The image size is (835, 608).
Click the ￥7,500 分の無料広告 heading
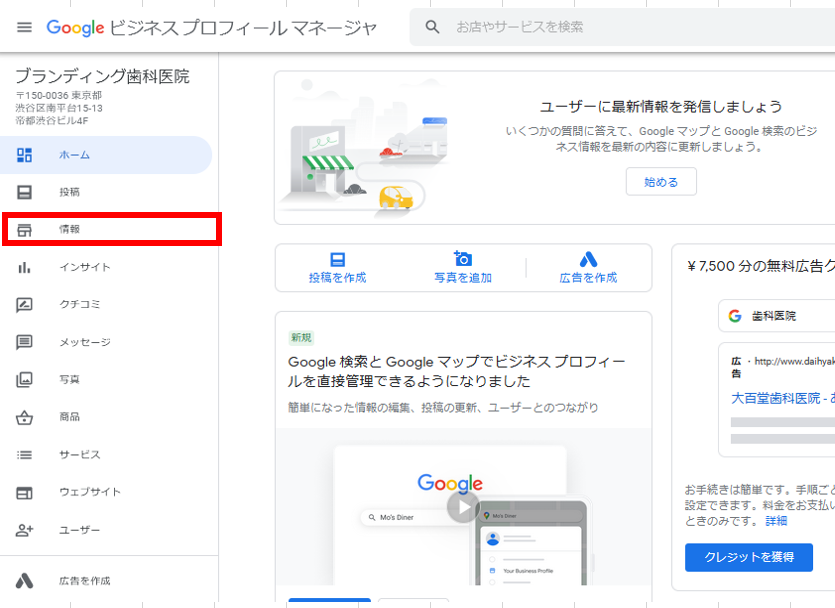point(761,266)
